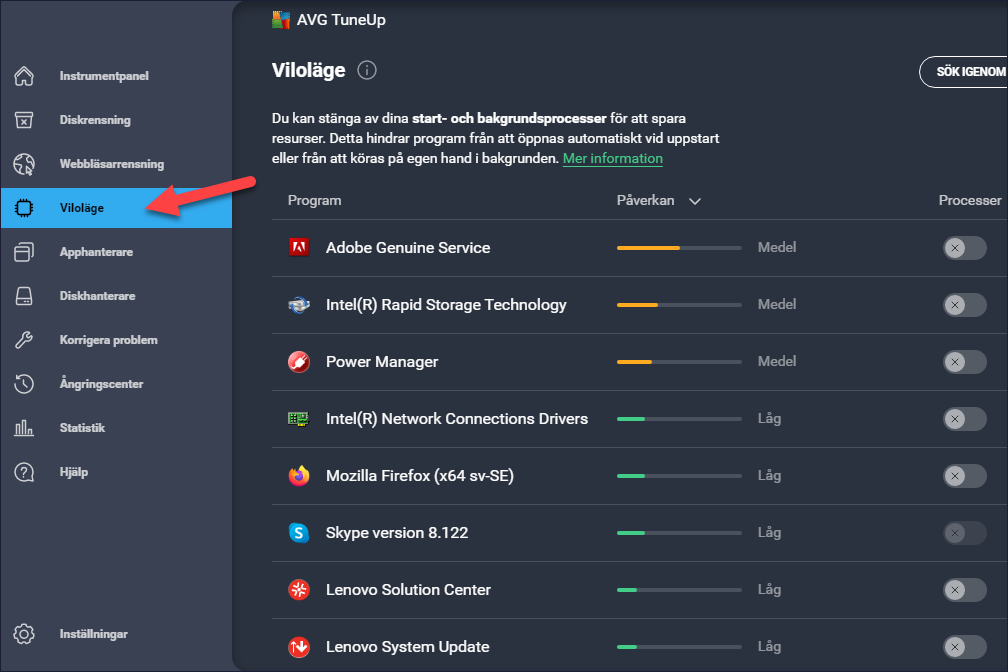The width and height of the screenshot is (1008, 672).
Task: Click the Intel Rapid Storage Technology icon
Action: (x=299, y=305)
